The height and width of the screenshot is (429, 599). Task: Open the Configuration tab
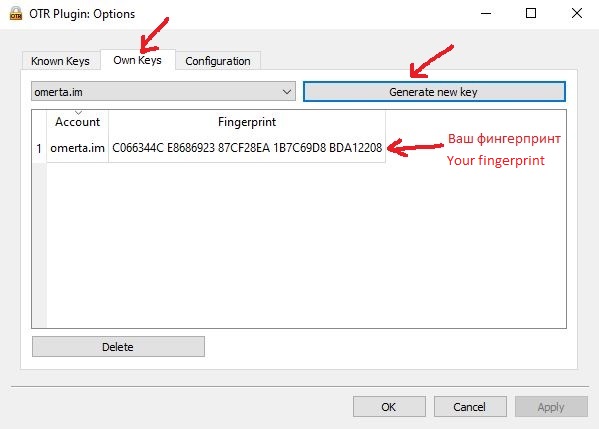pos(218,61)
